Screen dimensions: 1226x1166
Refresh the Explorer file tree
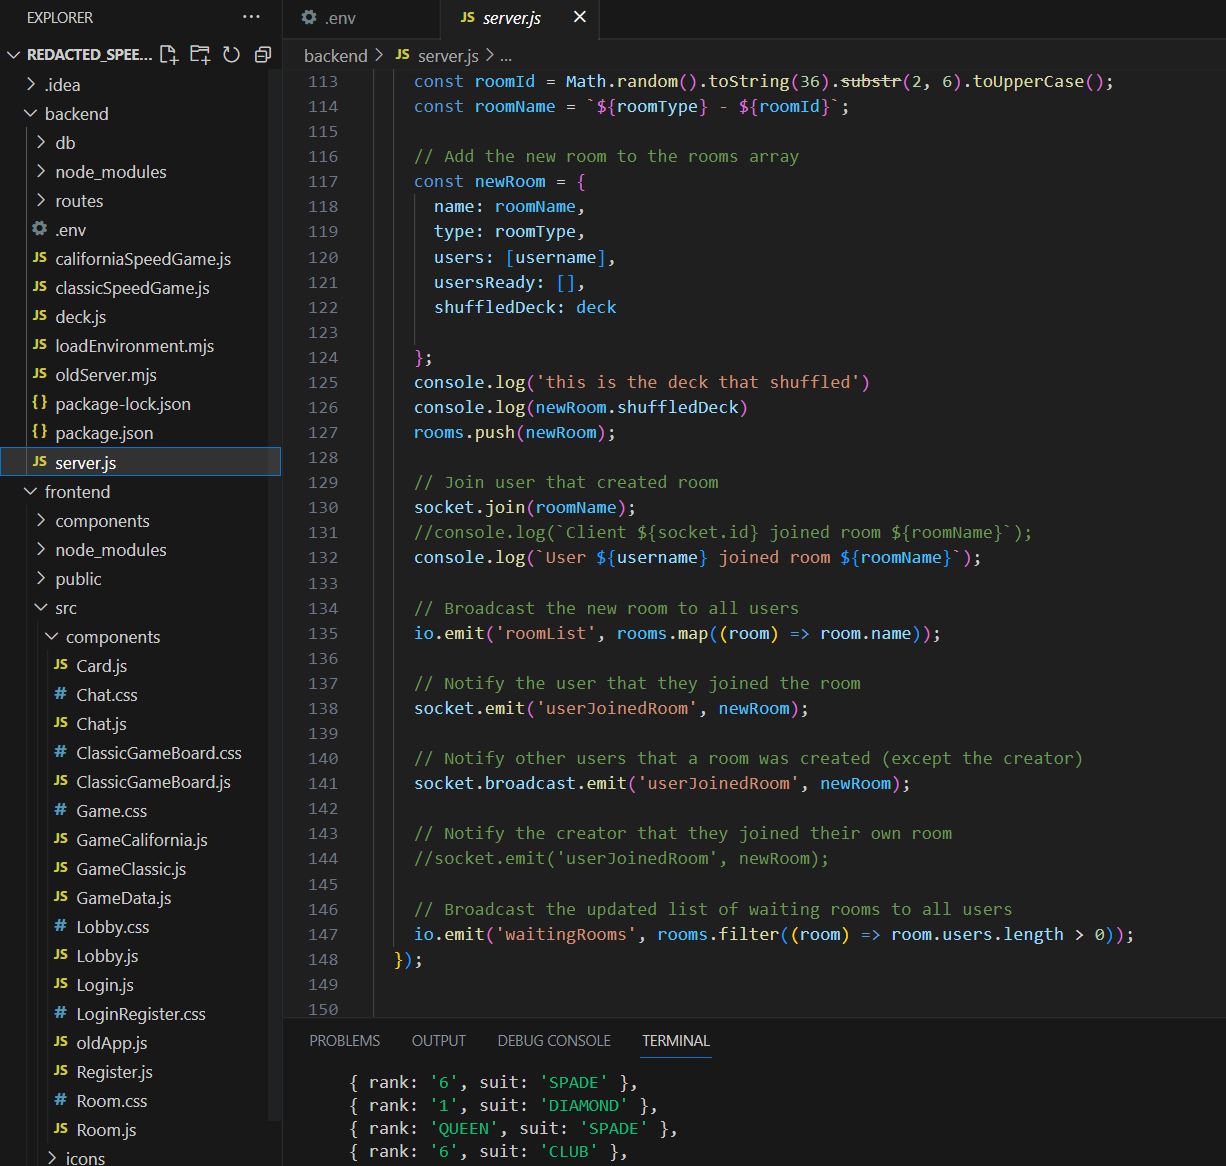pos(231,55)
